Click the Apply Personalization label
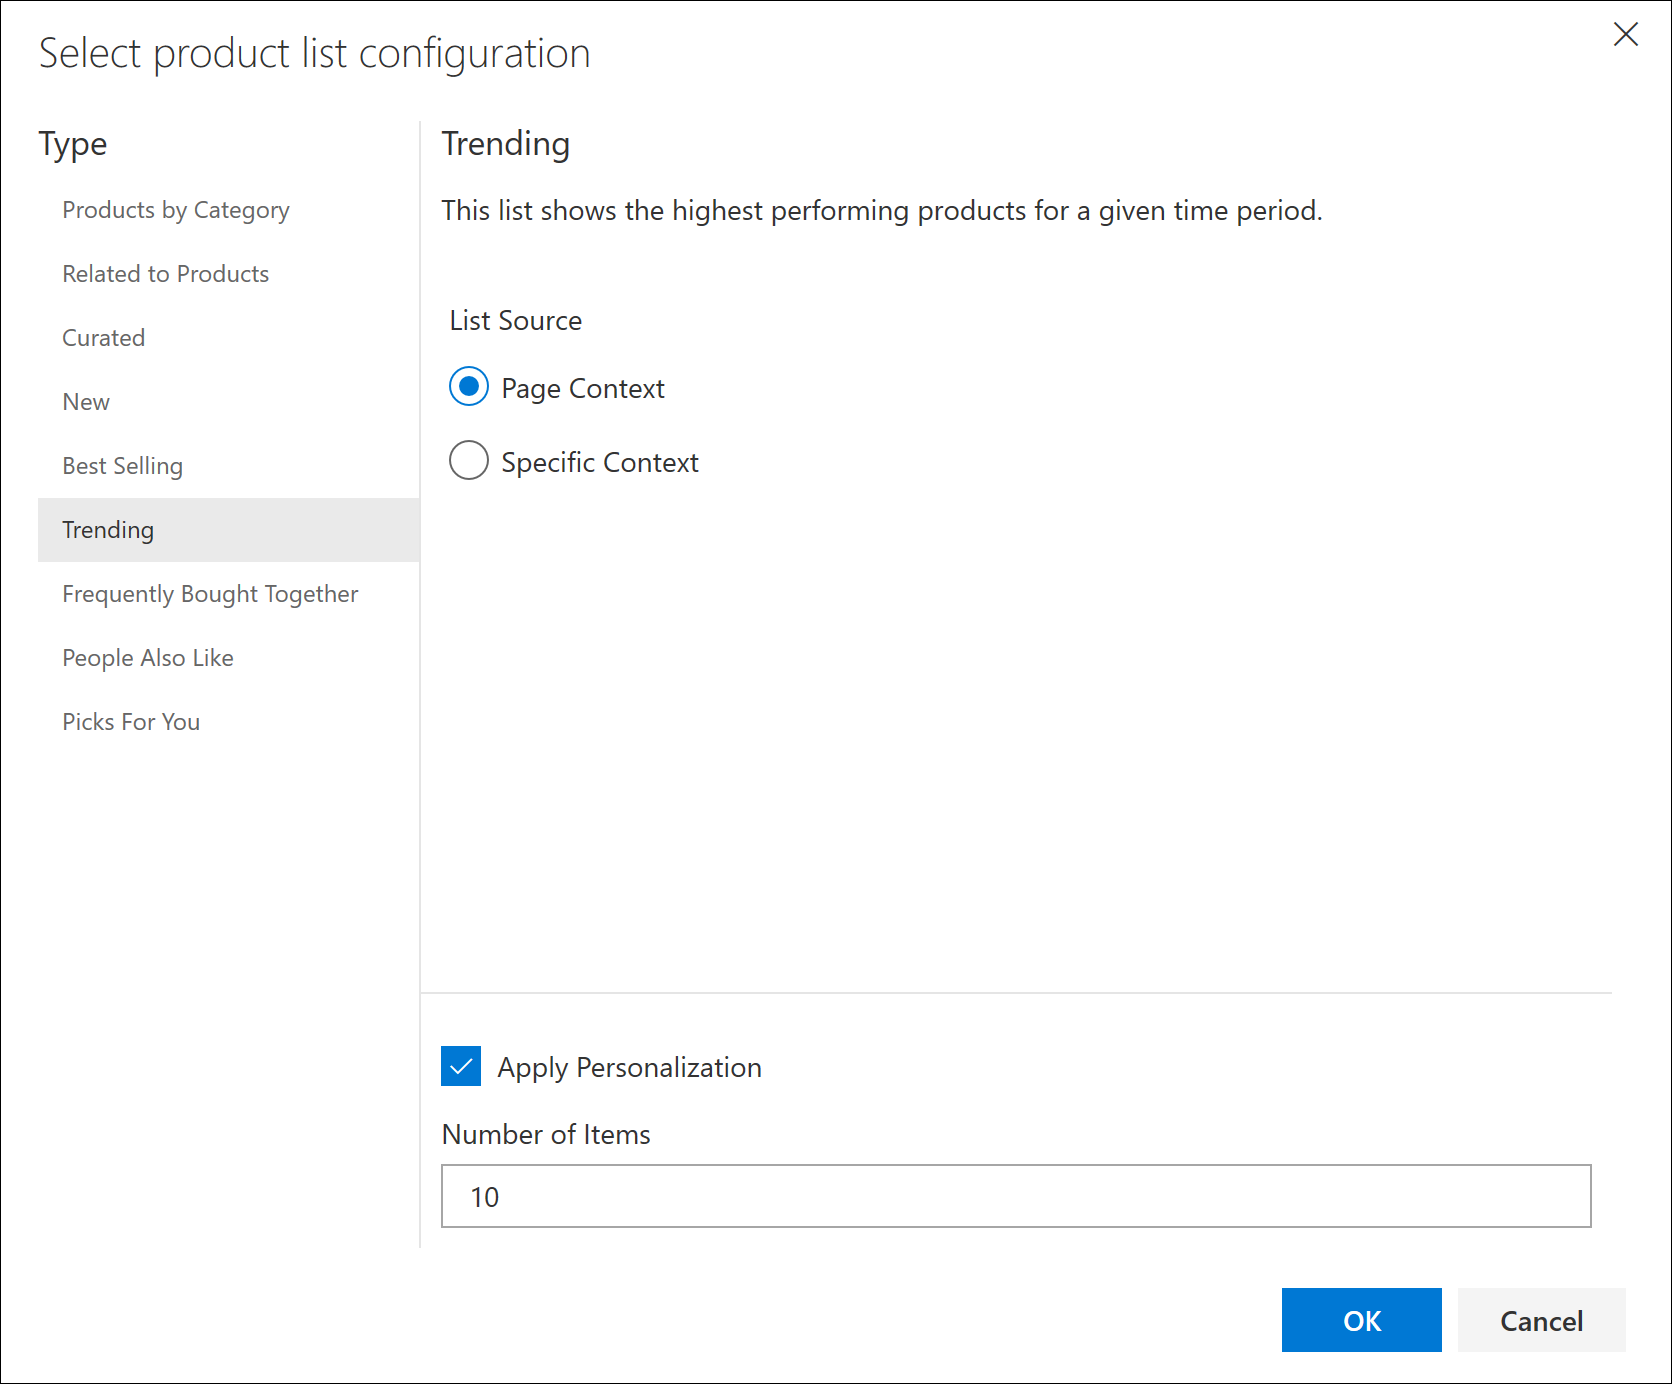1672x1384 pixels. pyautogui.click(x=629, y=1067)
